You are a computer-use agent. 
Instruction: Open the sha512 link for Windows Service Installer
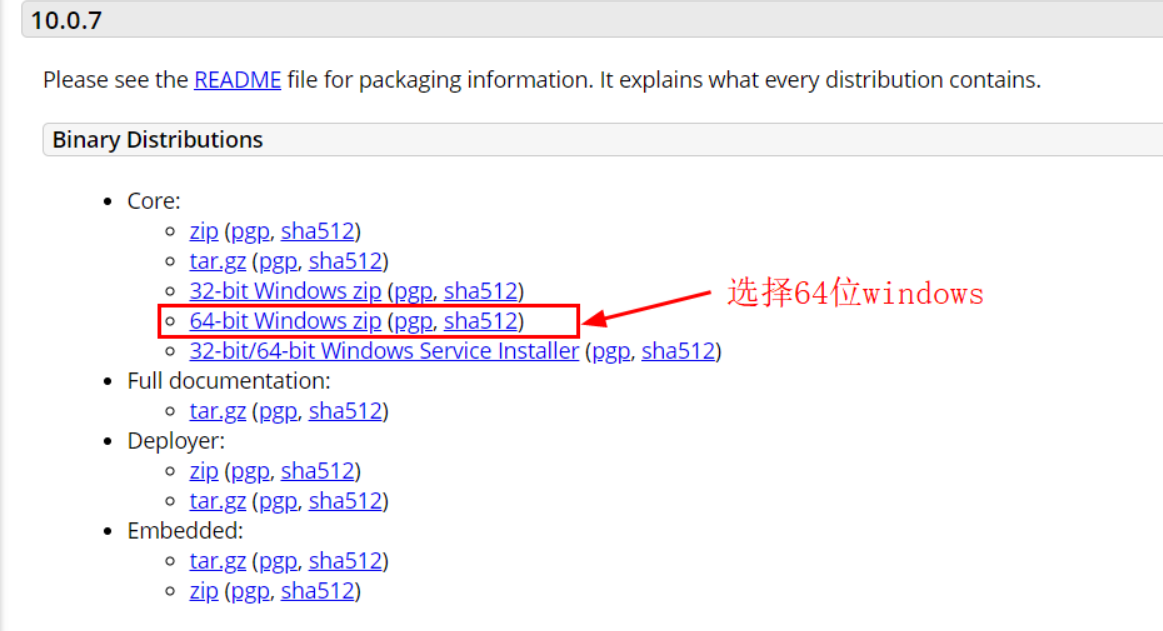coord(678,351)
